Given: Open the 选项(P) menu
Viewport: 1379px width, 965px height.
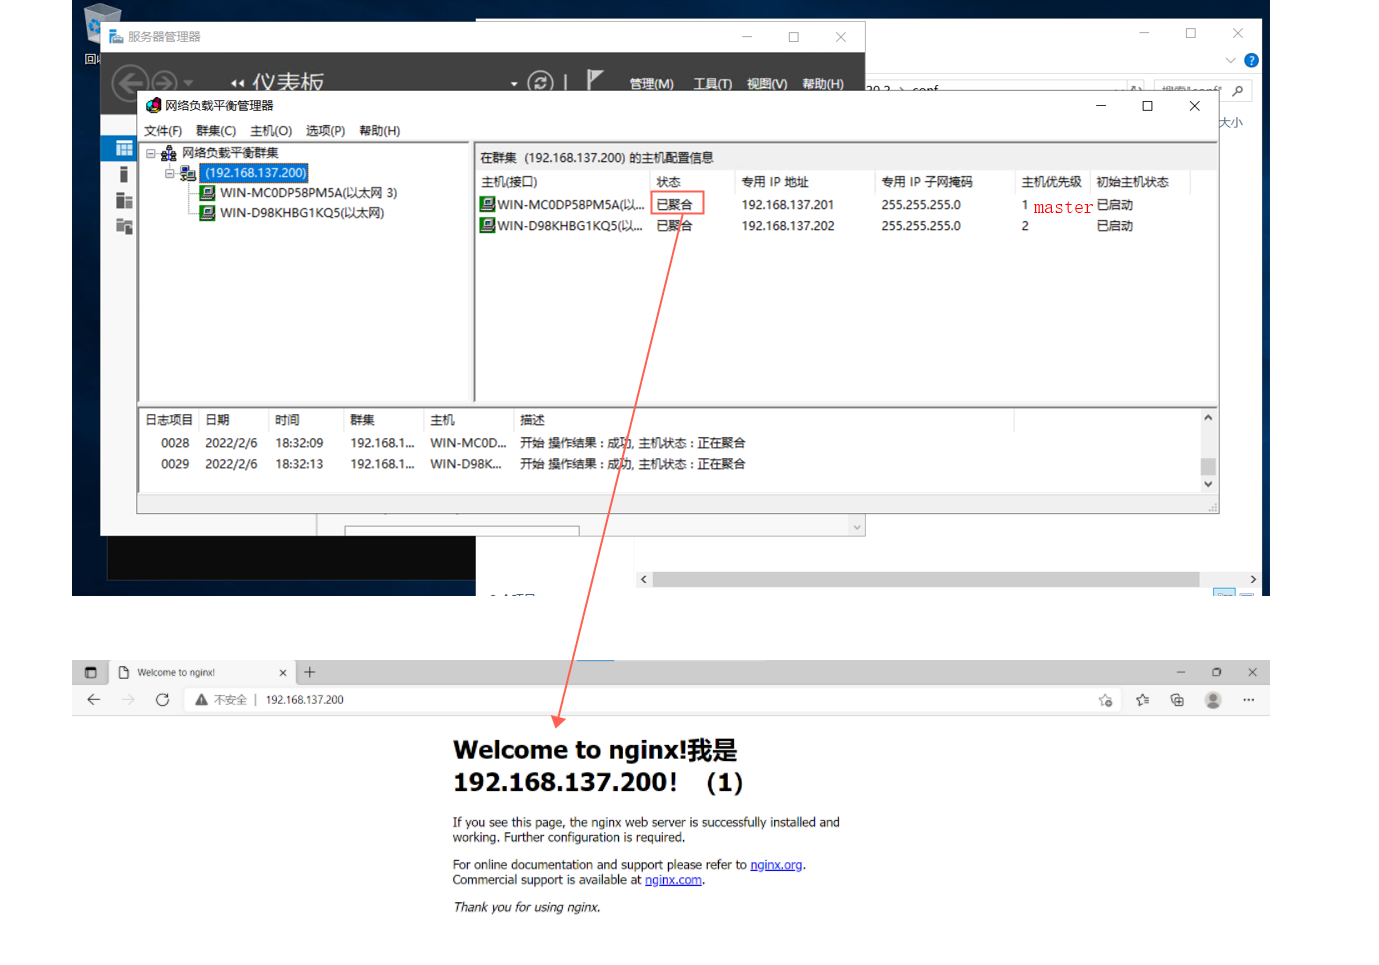Looking at the screenshot, I should click(325, 131).
